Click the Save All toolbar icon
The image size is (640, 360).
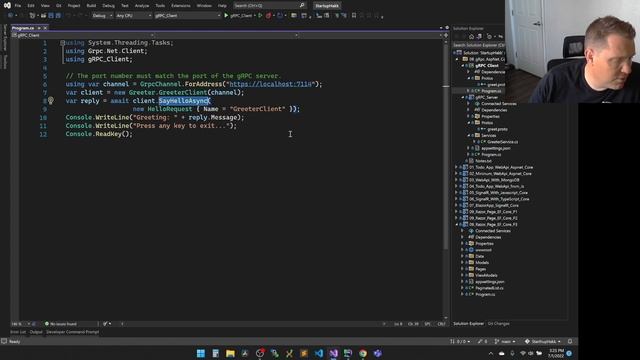[x=58, y=16]
